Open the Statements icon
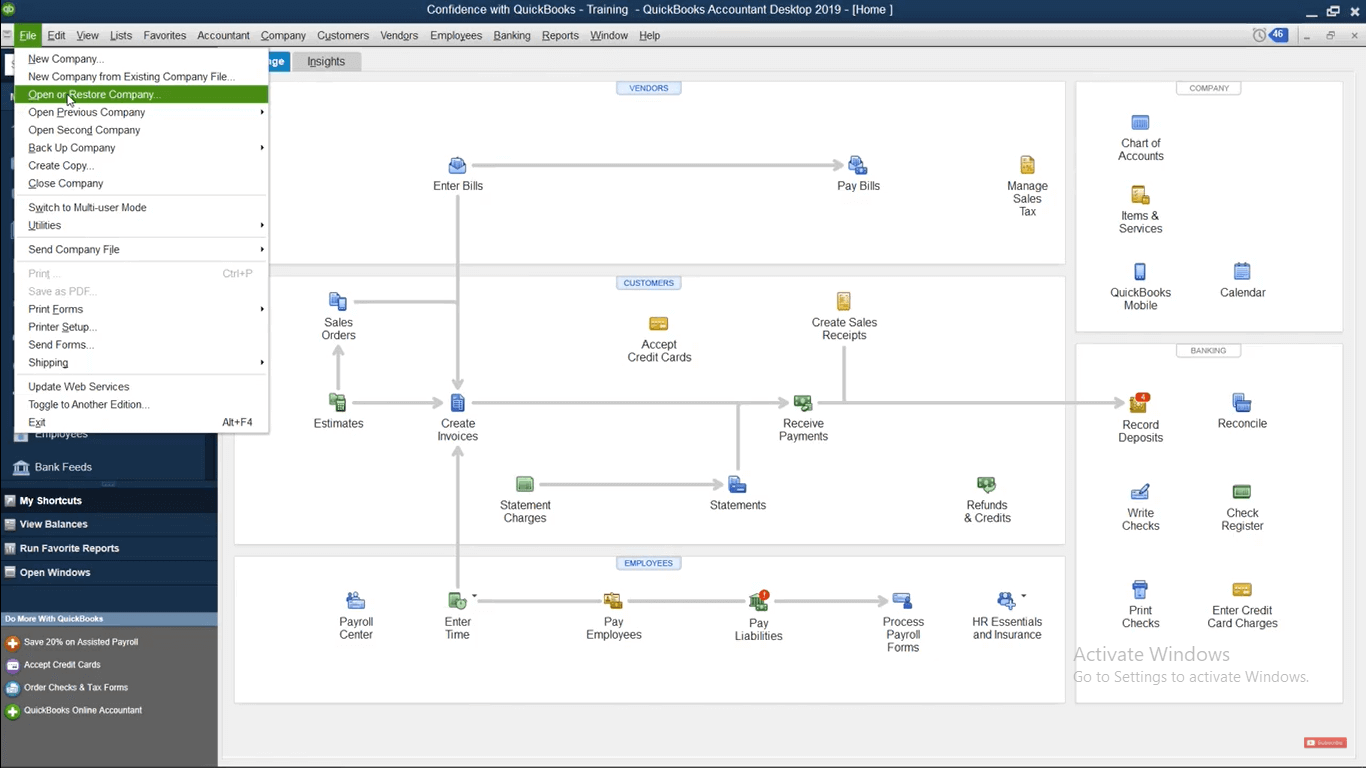Screen dimensions: 1366x768 (738, 484)
